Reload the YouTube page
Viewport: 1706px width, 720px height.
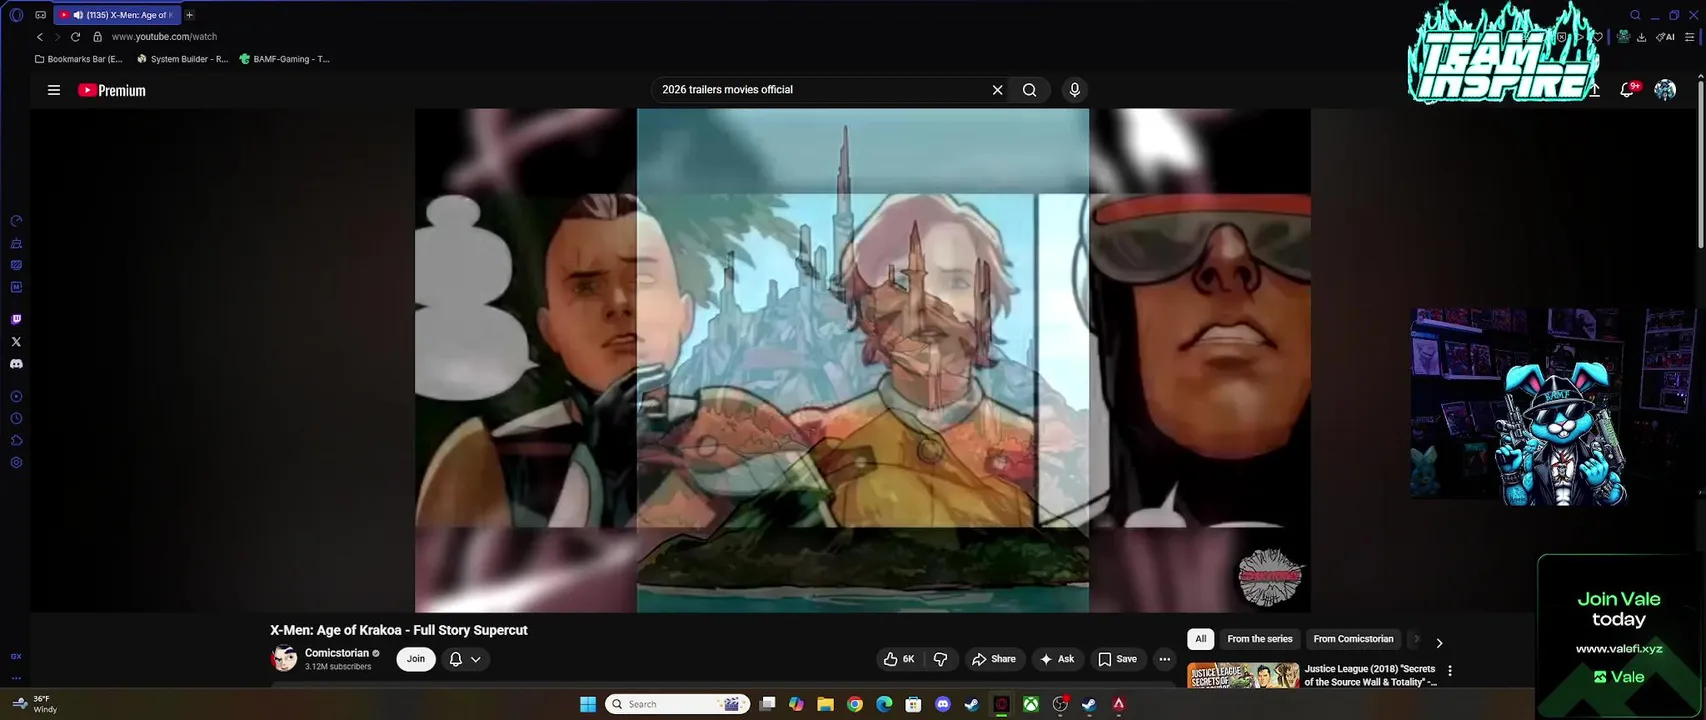tap(75, 37)
